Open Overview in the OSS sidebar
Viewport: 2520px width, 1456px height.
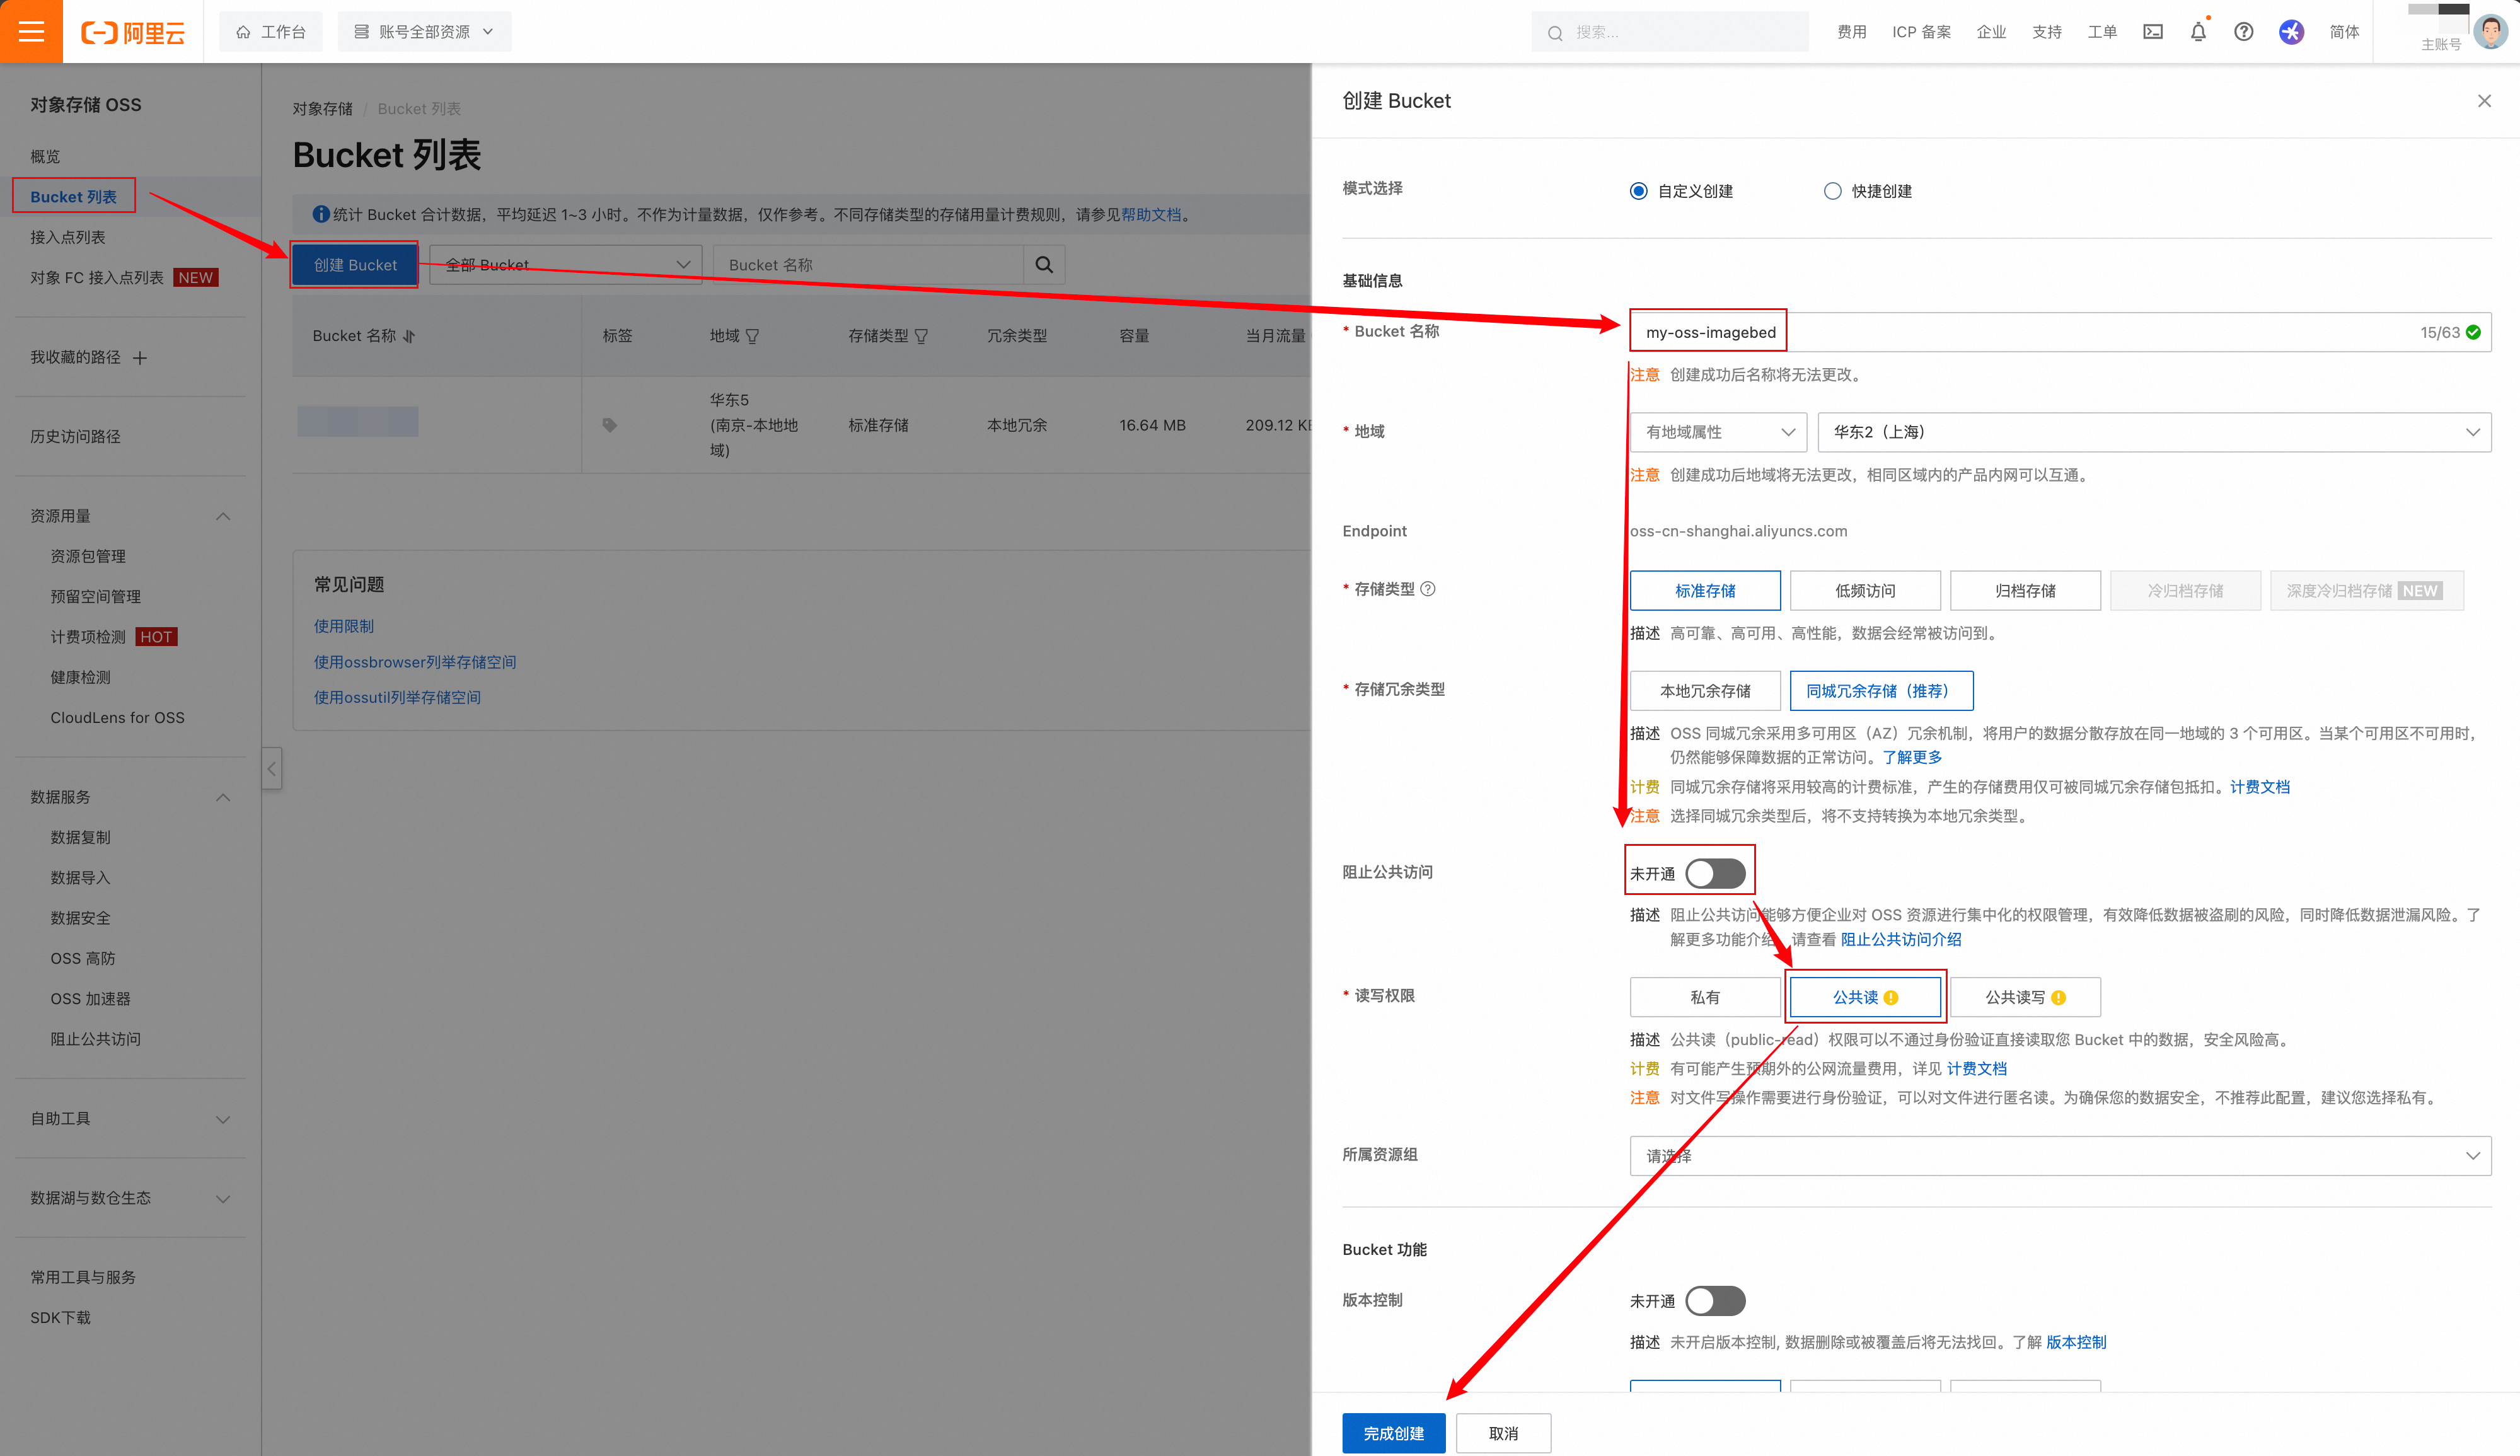click(45, 157)
